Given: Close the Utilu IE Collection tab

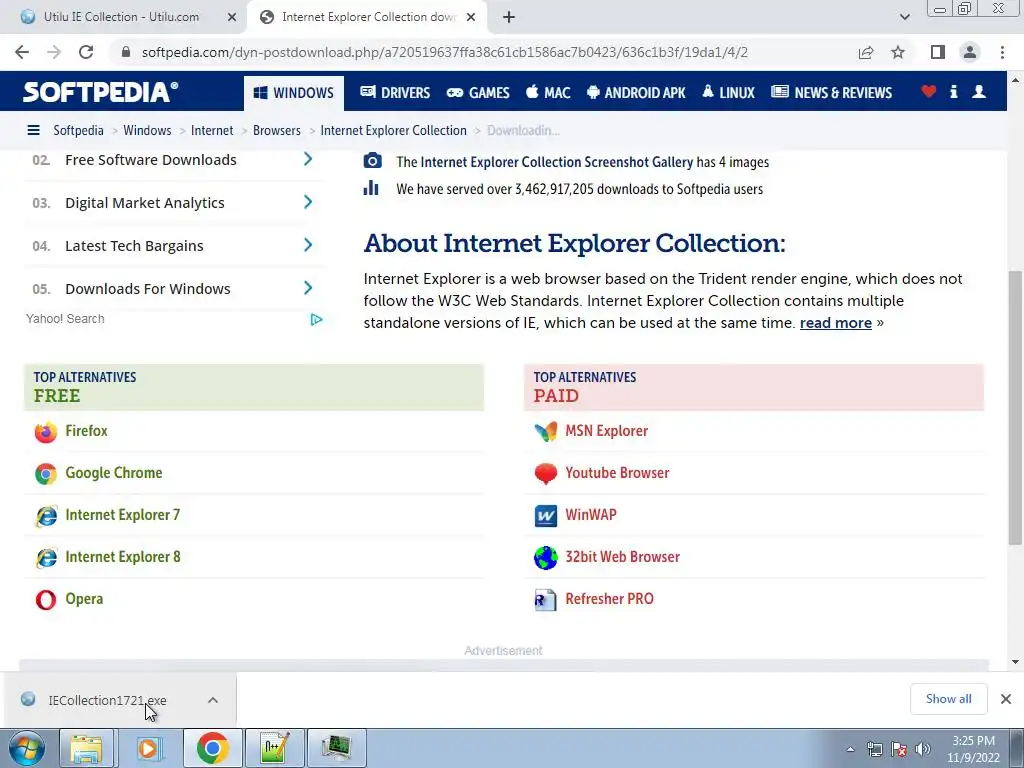Looking at the screenshot, I should pyautogui.click(x=232, y=17).
